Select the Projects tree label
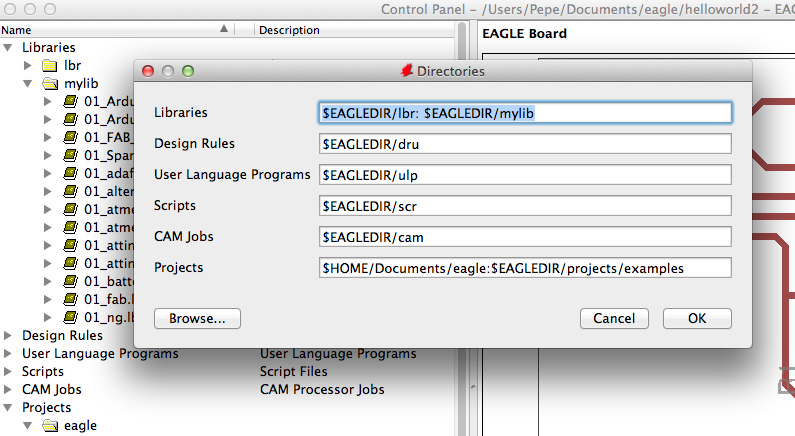This screenshot has height=436, width=795. click(47, 408)
